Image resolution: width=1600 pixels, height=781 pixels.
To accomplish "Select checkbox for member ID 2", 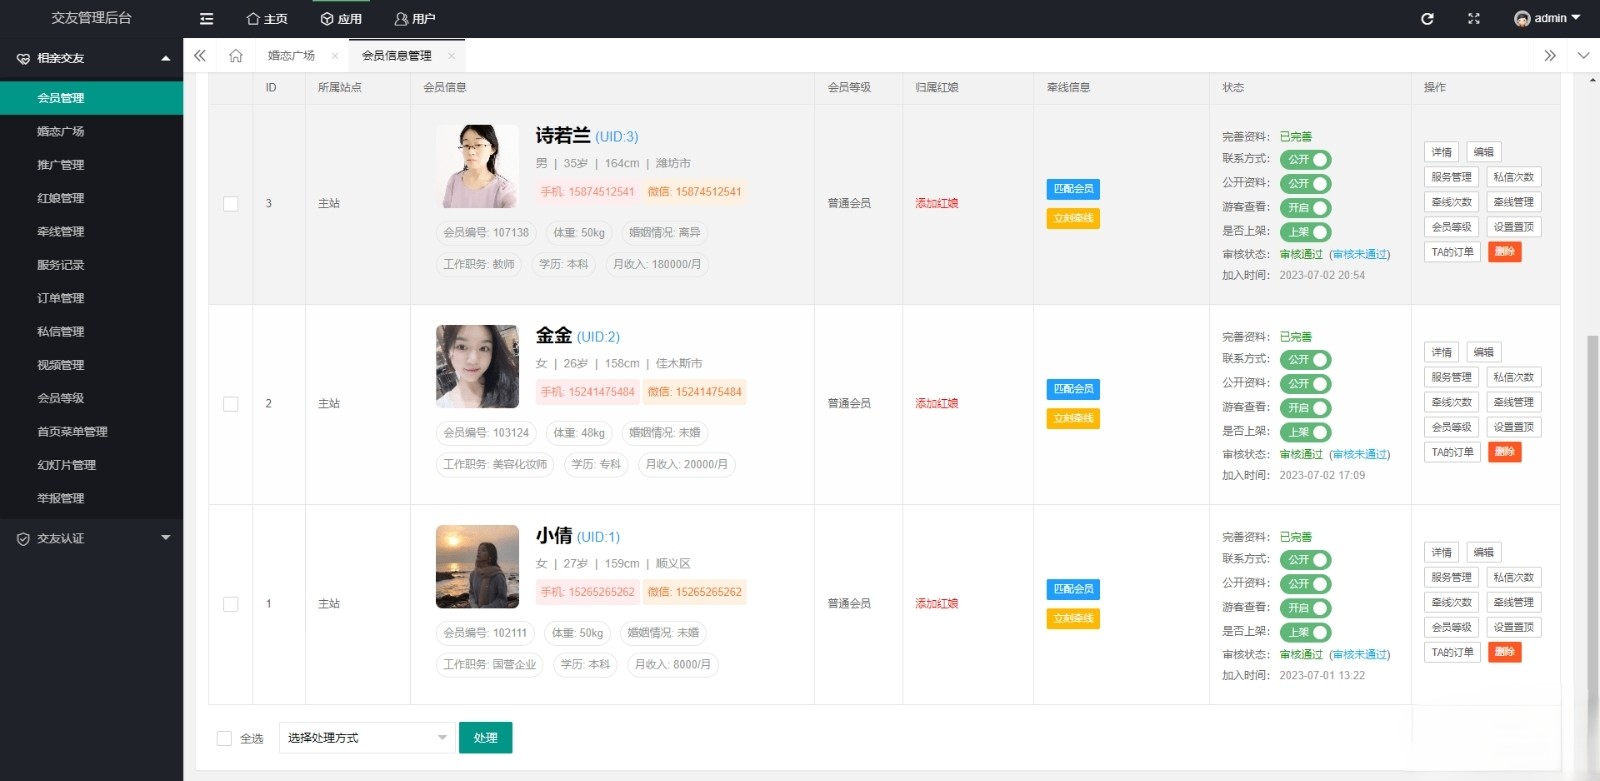I will click(231, 404).
